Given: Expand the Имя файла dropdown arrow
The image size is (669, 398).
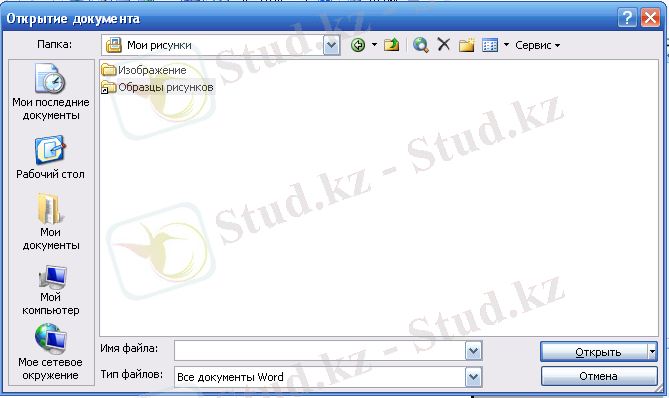Looking at the screenshot, I should pyautogui.click(x=473, y=351).
